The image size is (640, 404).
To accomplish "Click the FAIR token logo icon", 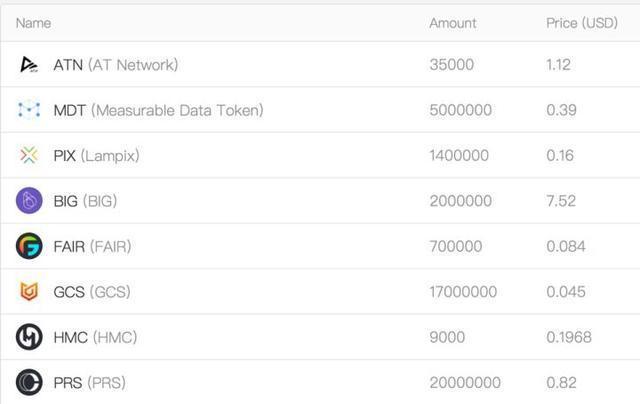I will click(x=29, y=246).
